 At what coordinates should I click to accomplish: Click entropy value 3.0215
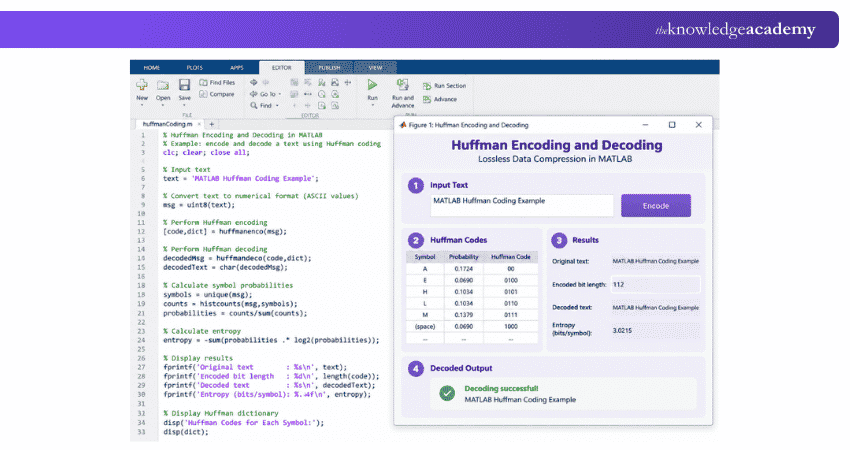pos(622,330)
